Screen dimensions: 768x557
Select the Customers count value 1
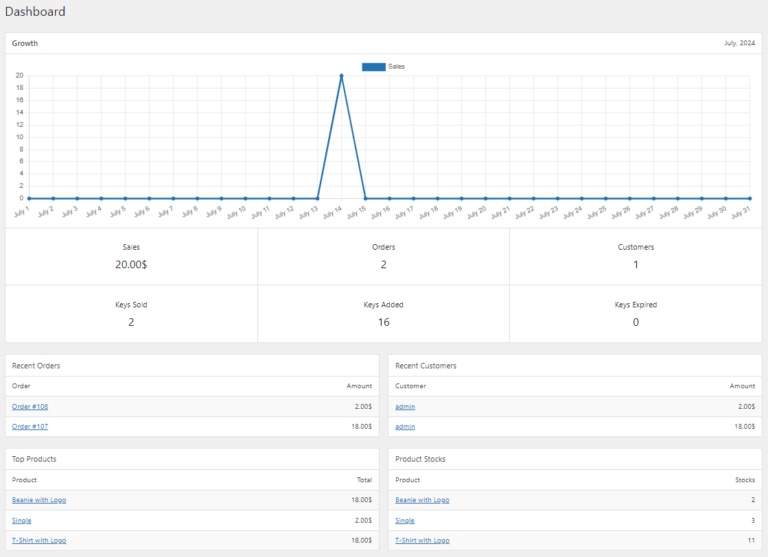coord(636,265)
